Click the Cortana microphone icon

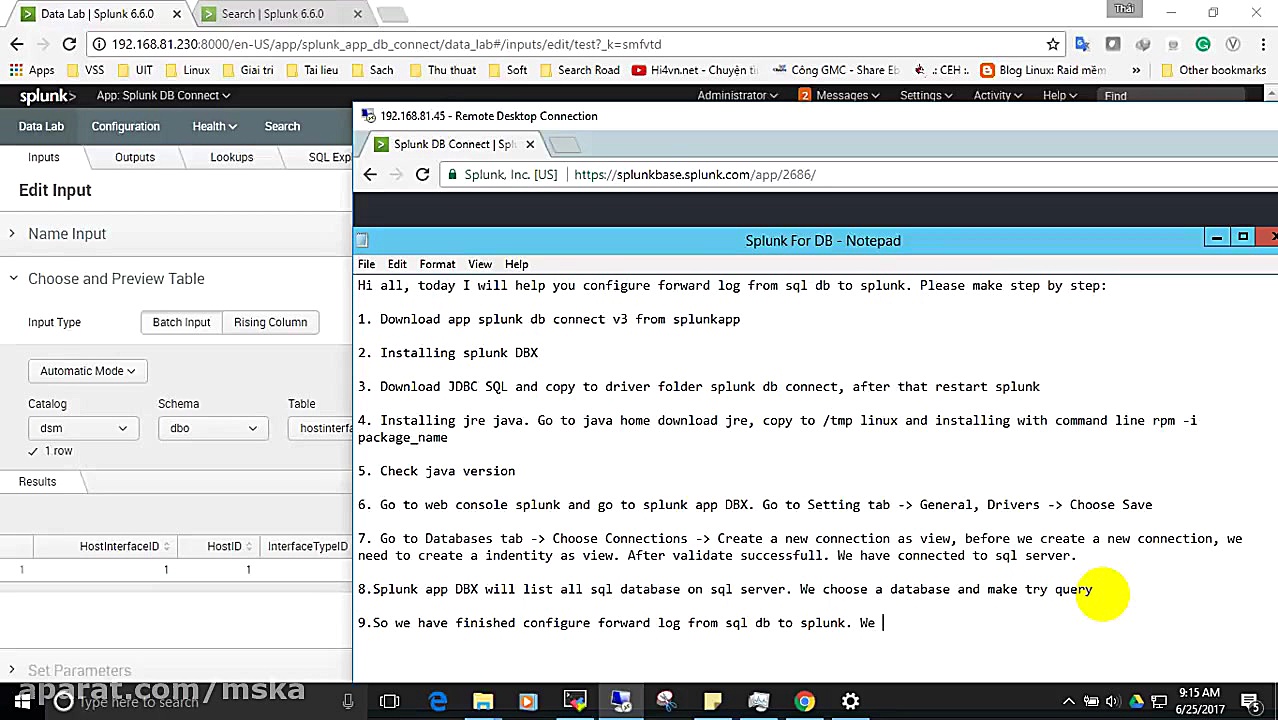click(x=348, y=702)
